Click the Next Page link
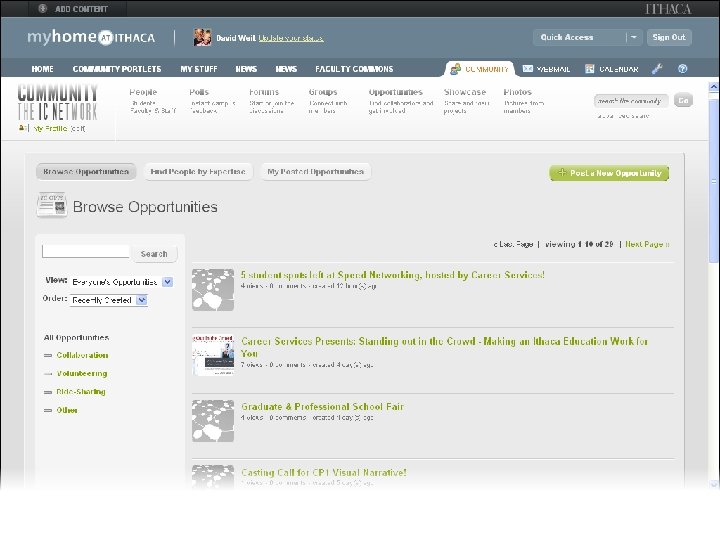 [647, 244]
